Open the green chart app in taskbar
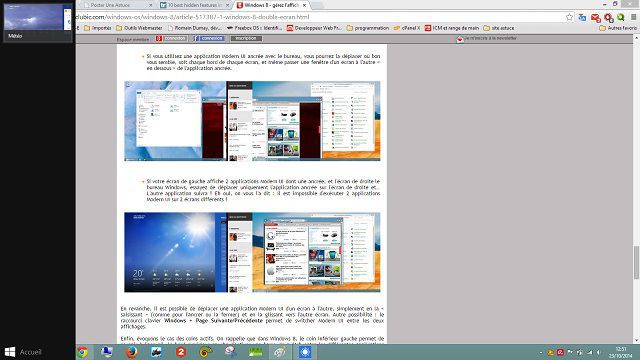Screen dimensions: 640x360 (256, 352)
